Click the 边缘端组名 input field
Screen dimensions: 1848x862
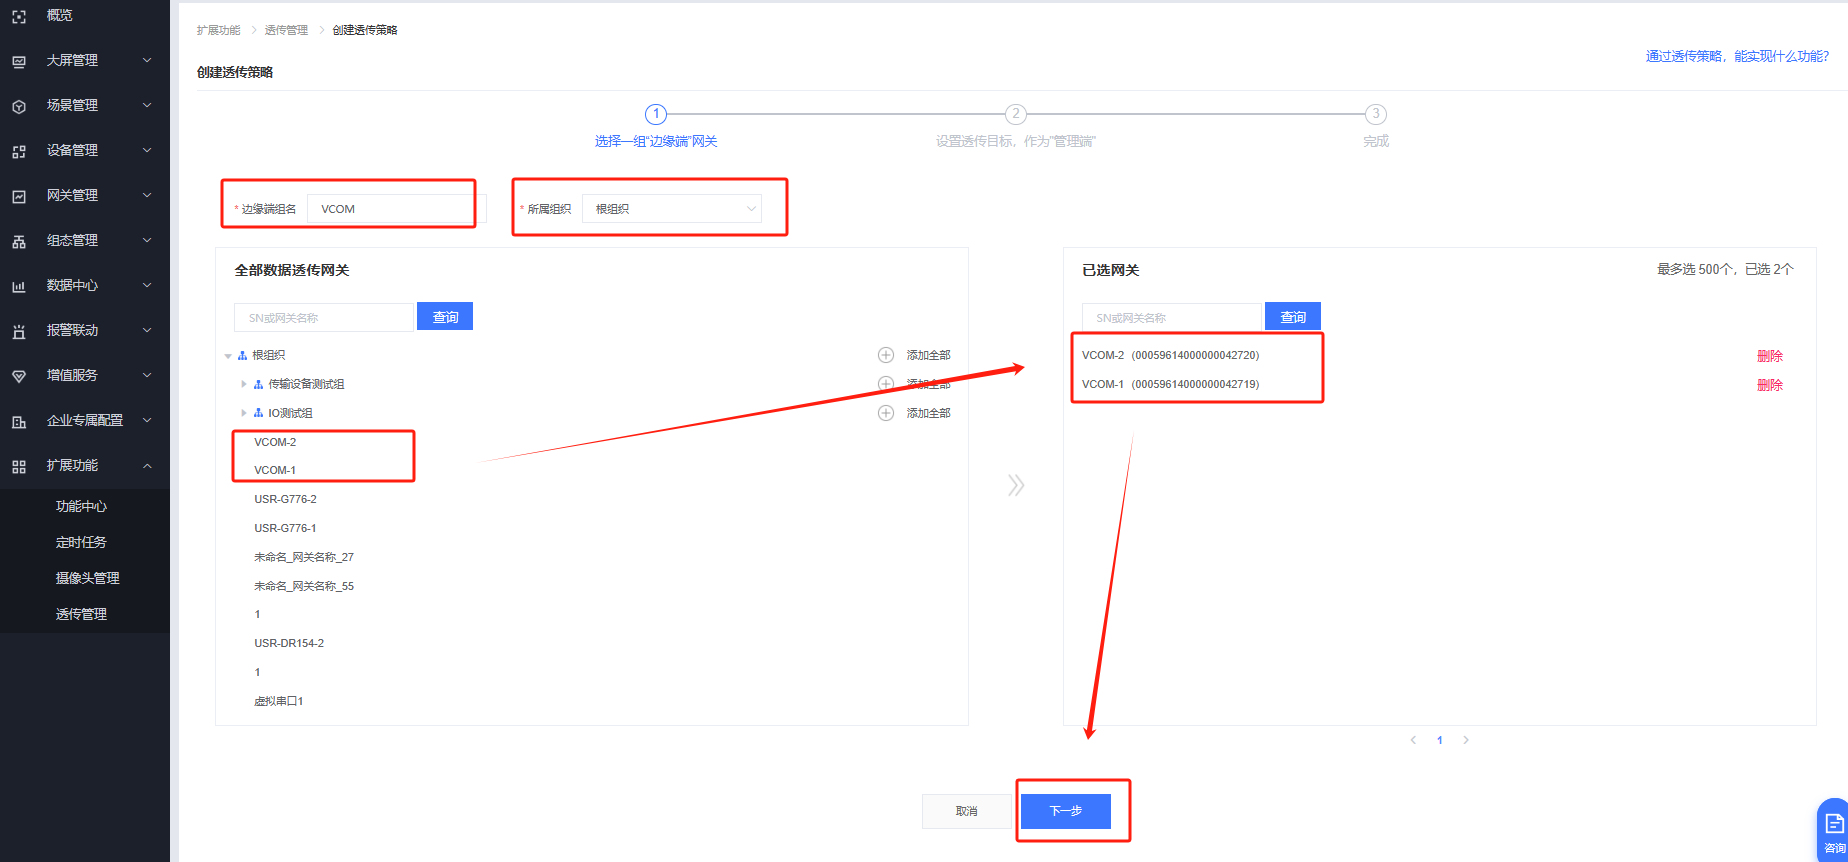(392, 209)
